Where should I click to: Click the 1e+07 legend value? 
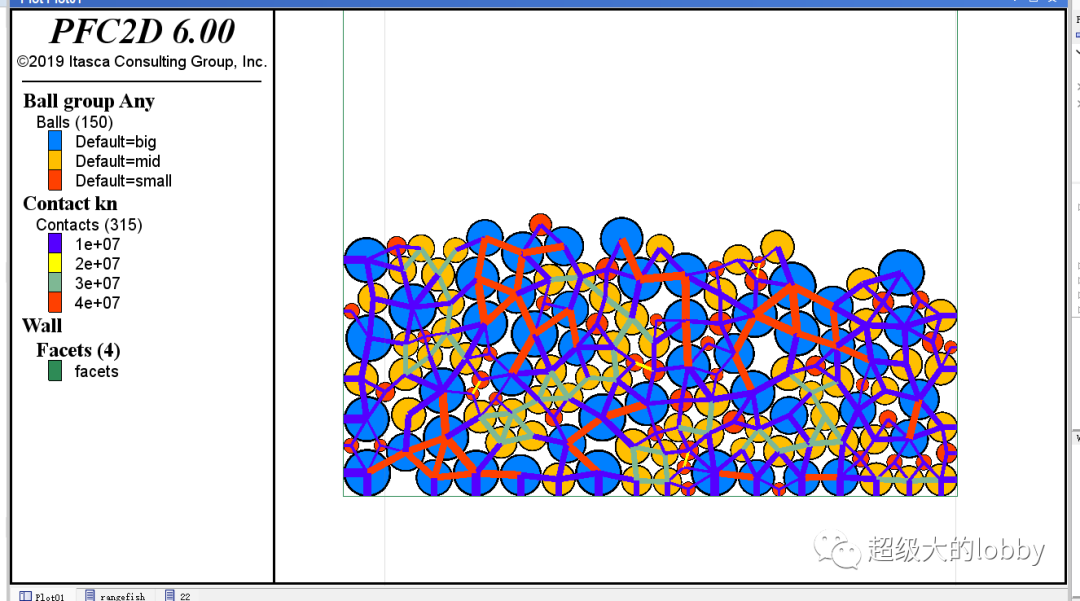pyautogui.click(x=97, y=244)
